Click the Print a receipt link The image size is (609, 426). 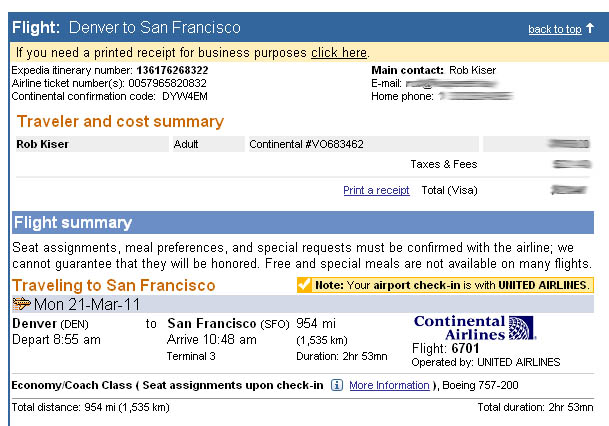376,190
